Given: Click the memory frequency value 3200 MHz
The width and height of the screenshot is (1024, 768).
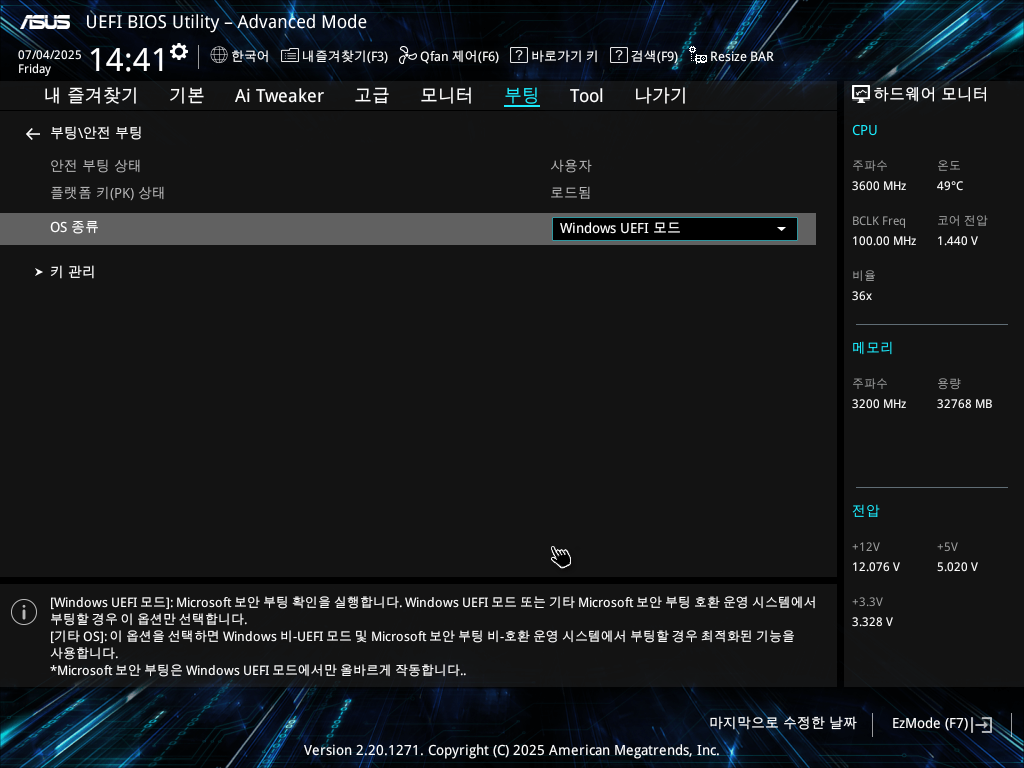Looking at the screenshot, I should [878, 404].
